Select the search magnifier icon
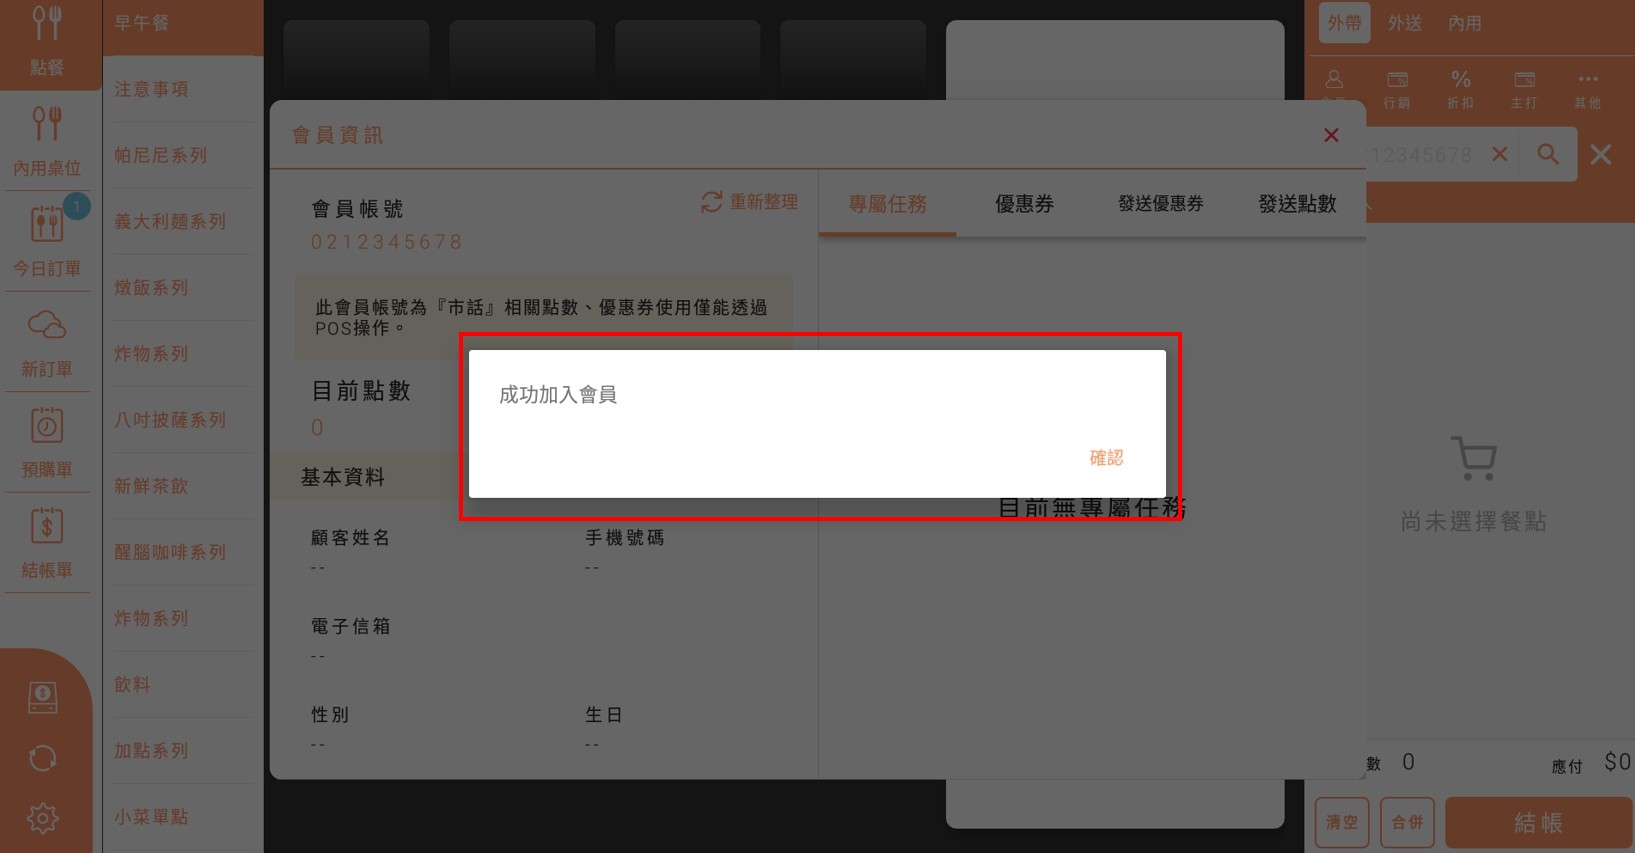This screenshot has height=853, width=1635. (1548, 154)
